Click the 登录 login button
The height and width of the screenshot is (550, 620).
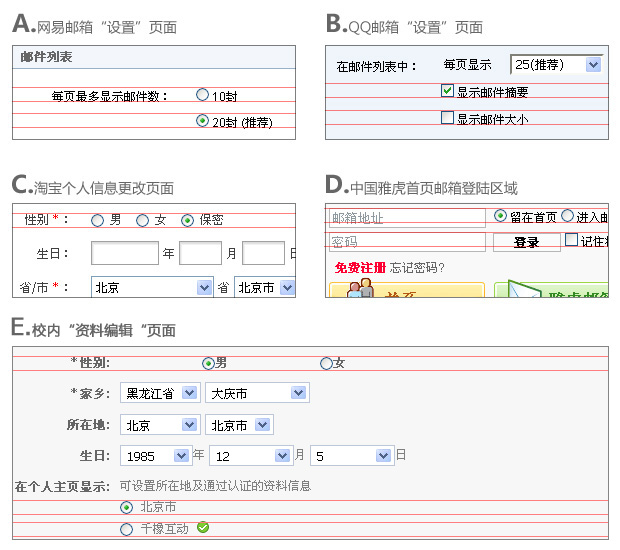click(x=526, y=242)
